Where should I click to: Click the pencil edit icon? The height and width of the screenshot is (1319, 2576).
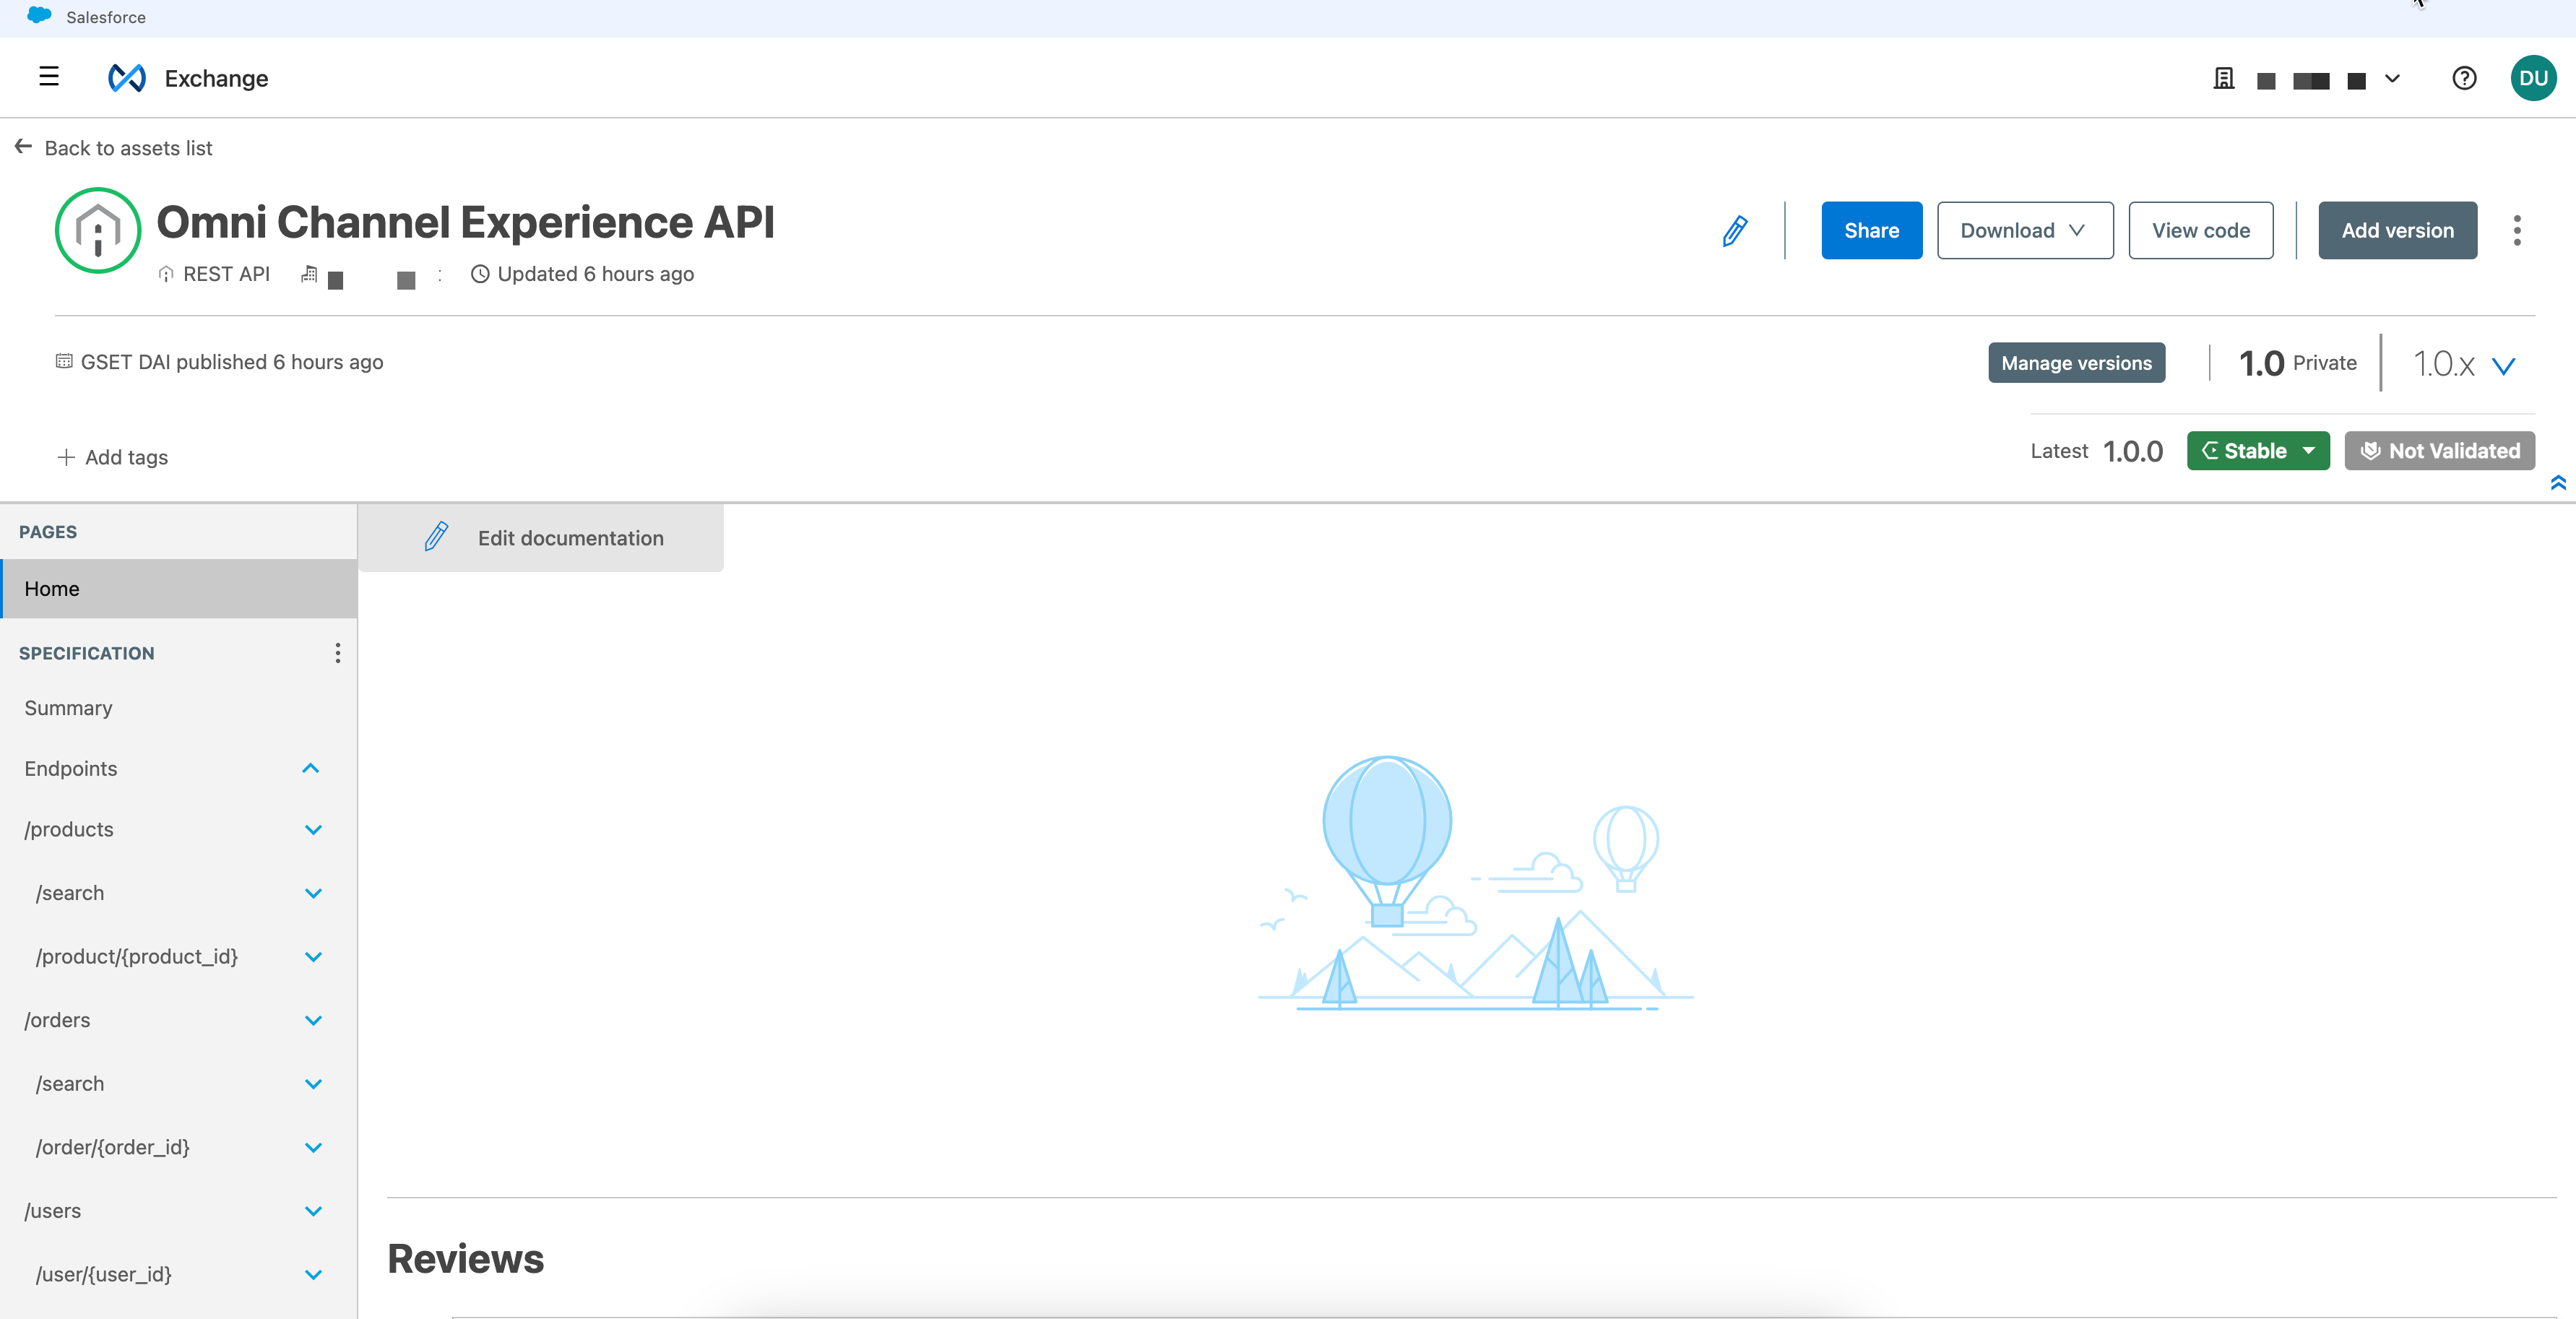1734,230
